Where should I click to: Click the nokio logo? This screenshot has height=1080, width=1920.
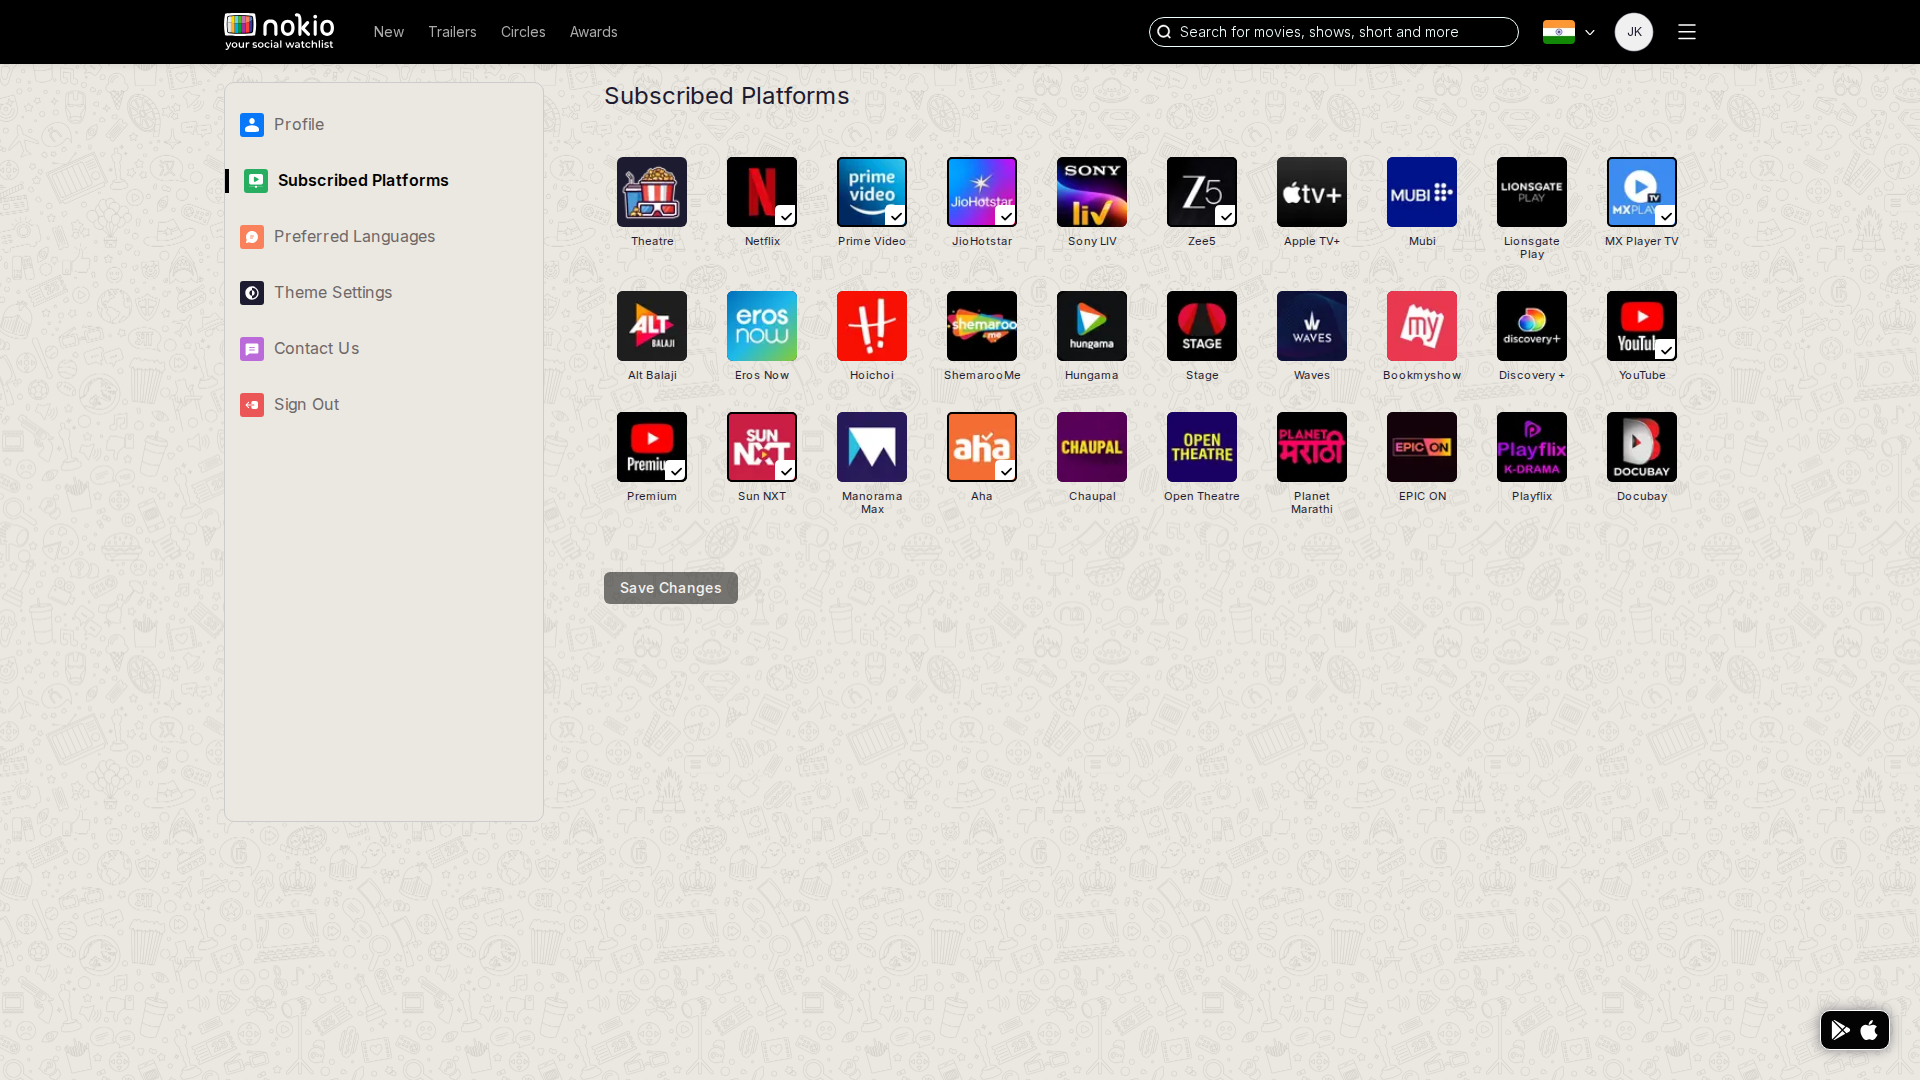pyautogui.click(x=279, y=32)
